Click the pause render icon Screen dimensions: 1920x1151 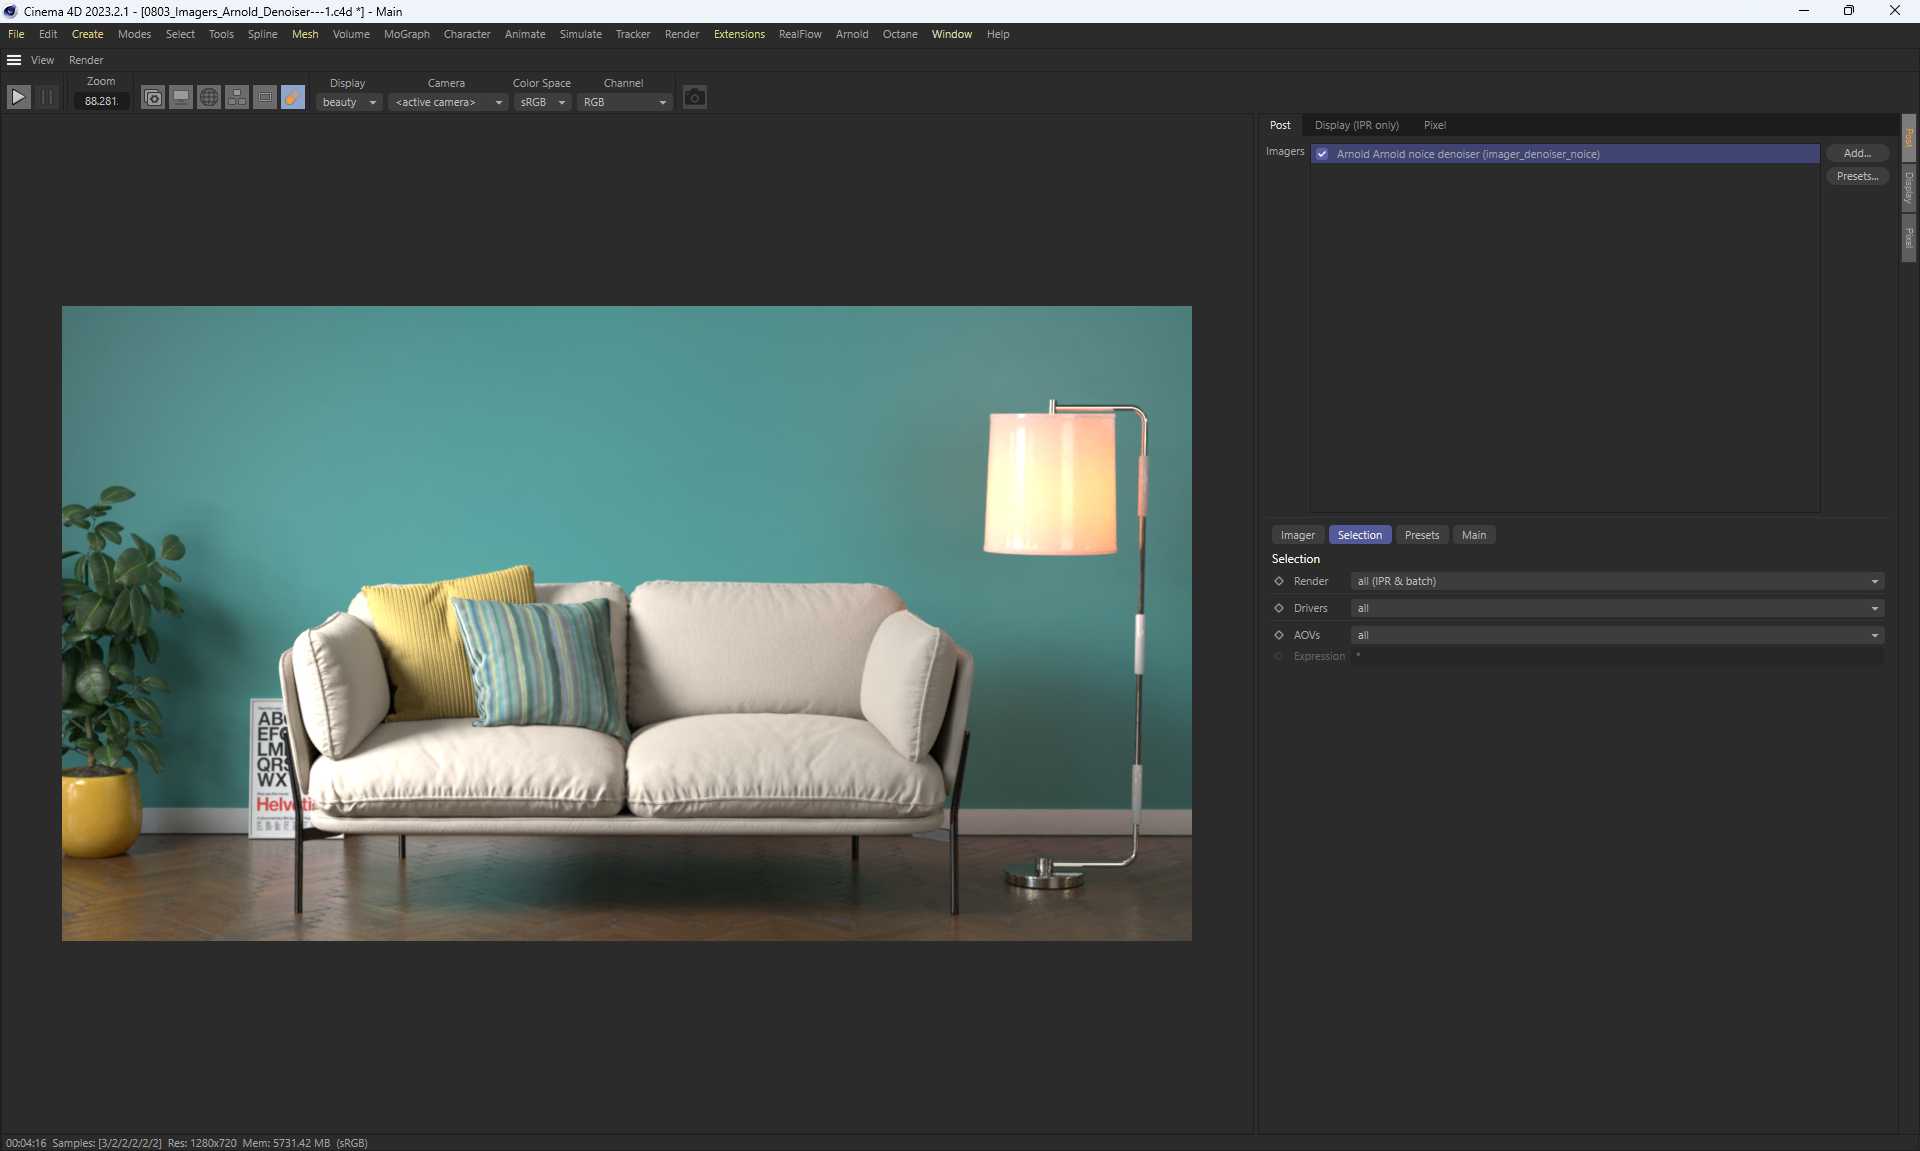[47, 97]
